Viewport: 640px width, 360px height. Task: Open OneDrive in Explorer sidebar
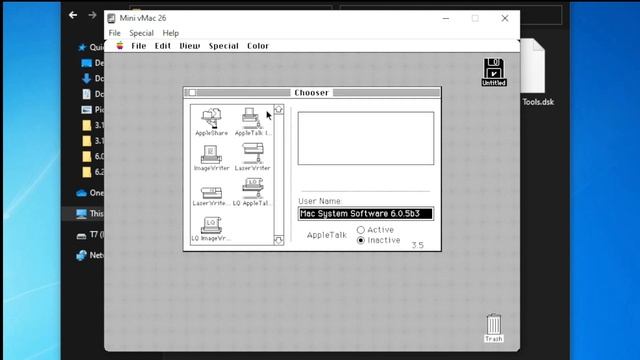[90, 193]
